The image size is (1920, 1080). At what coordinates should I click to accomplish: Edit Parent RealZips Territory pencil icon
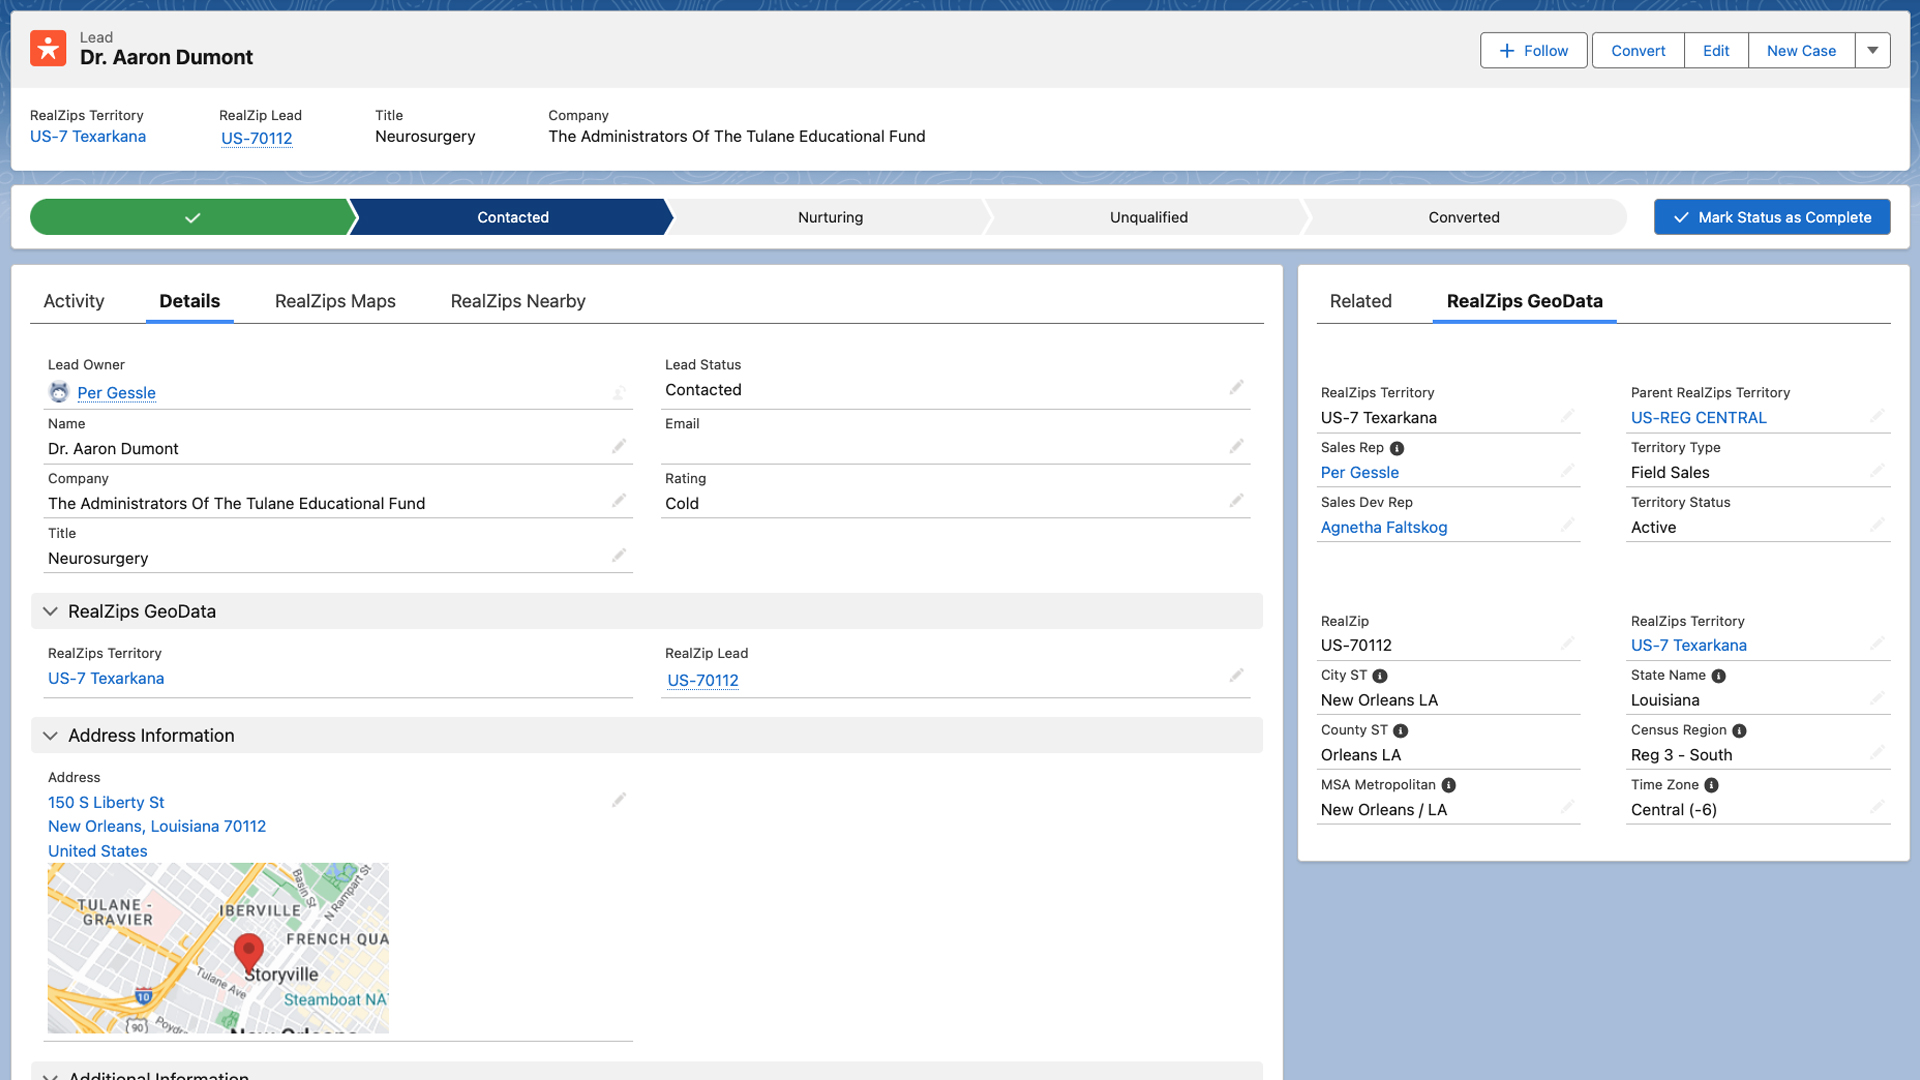(1877, 415)
